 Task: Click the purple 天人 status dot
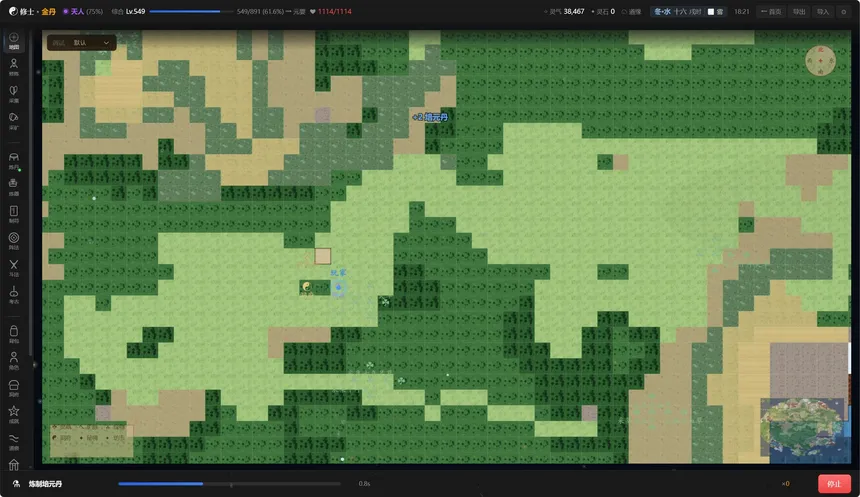click(x=66, y=12)
